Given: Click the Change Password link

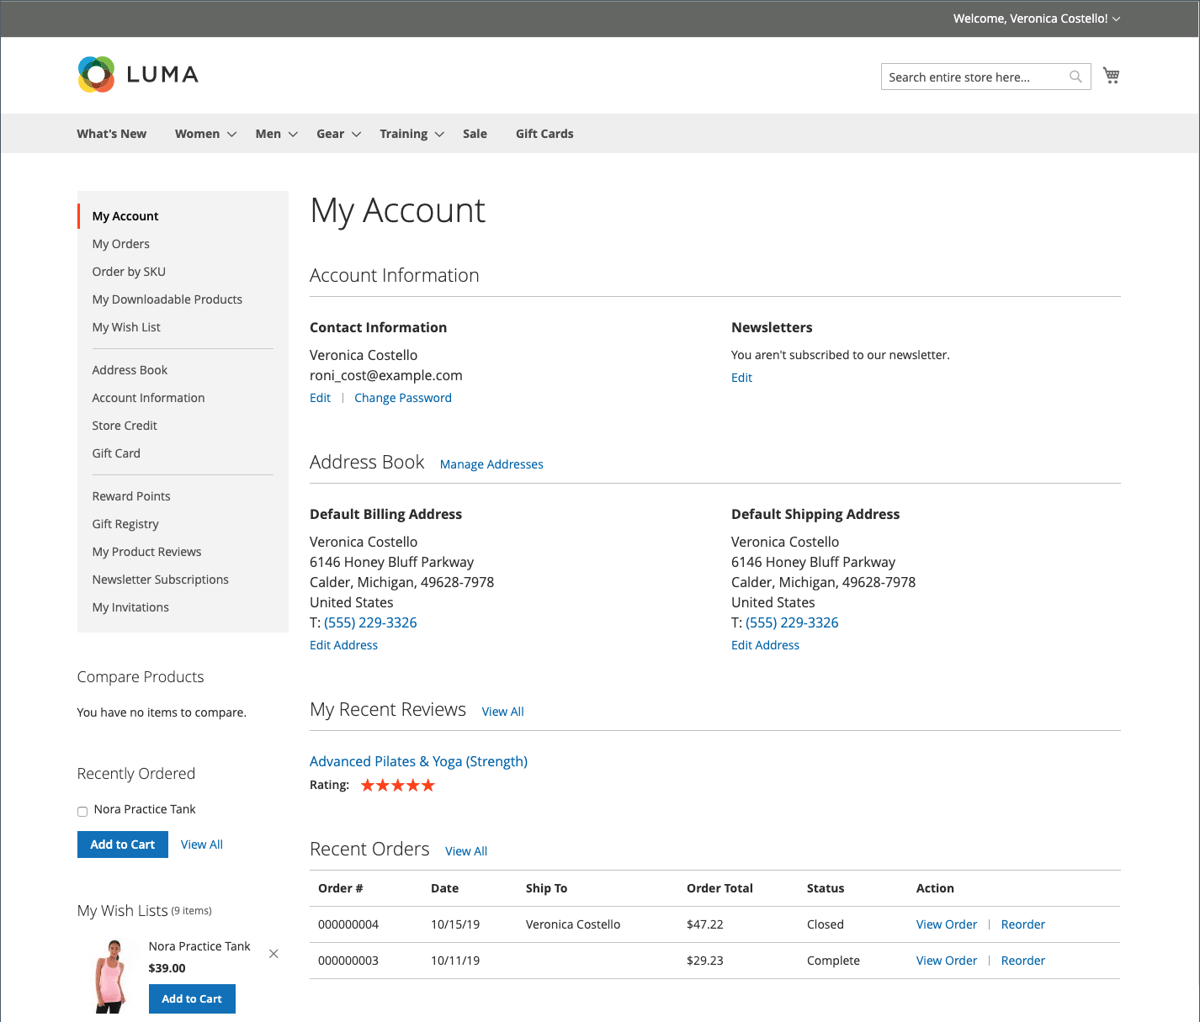Looking at the screenshot, I should (x=403, y=397).
